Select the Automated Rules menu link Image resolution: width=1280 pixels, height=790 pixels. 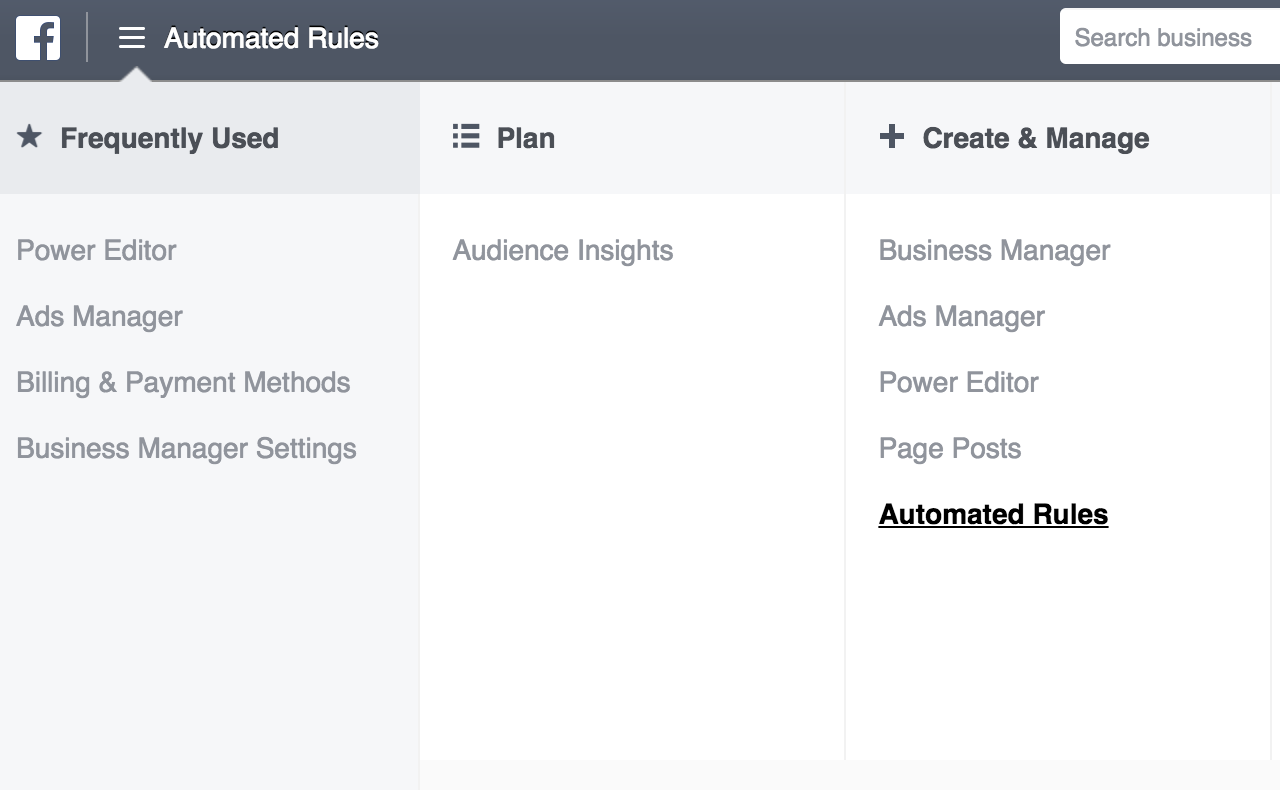pyautogui.click(x=993, y=514)
